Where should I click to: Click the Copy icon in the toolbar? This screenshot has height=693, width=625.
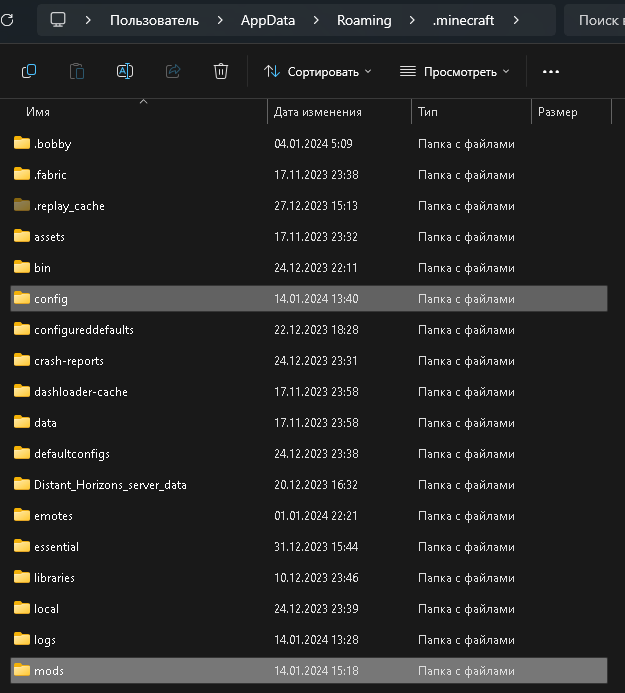coord(29,71)
